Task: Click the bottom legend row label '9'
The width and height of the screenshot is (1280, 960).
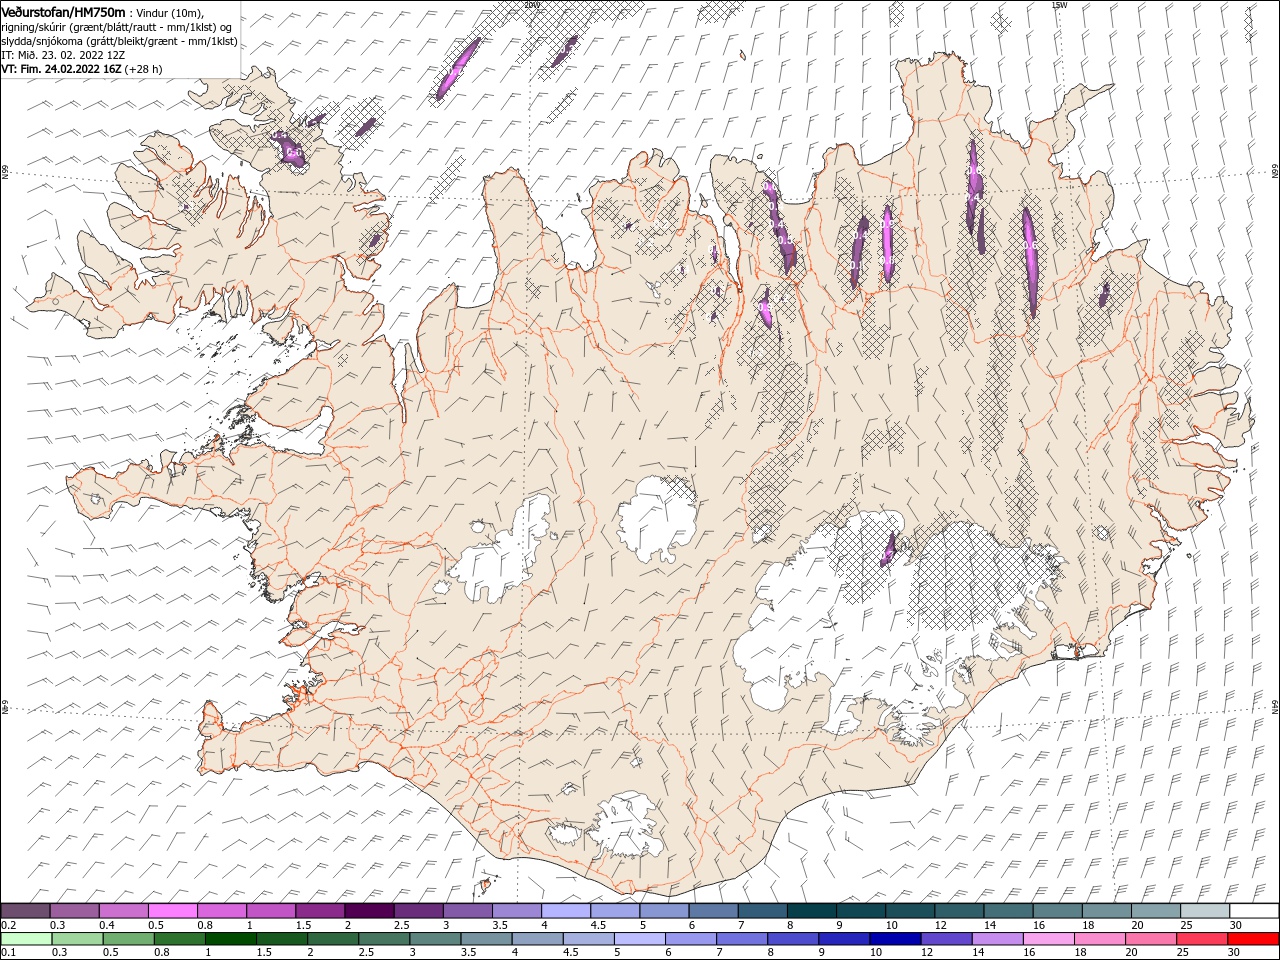Action: click(821, 953)
